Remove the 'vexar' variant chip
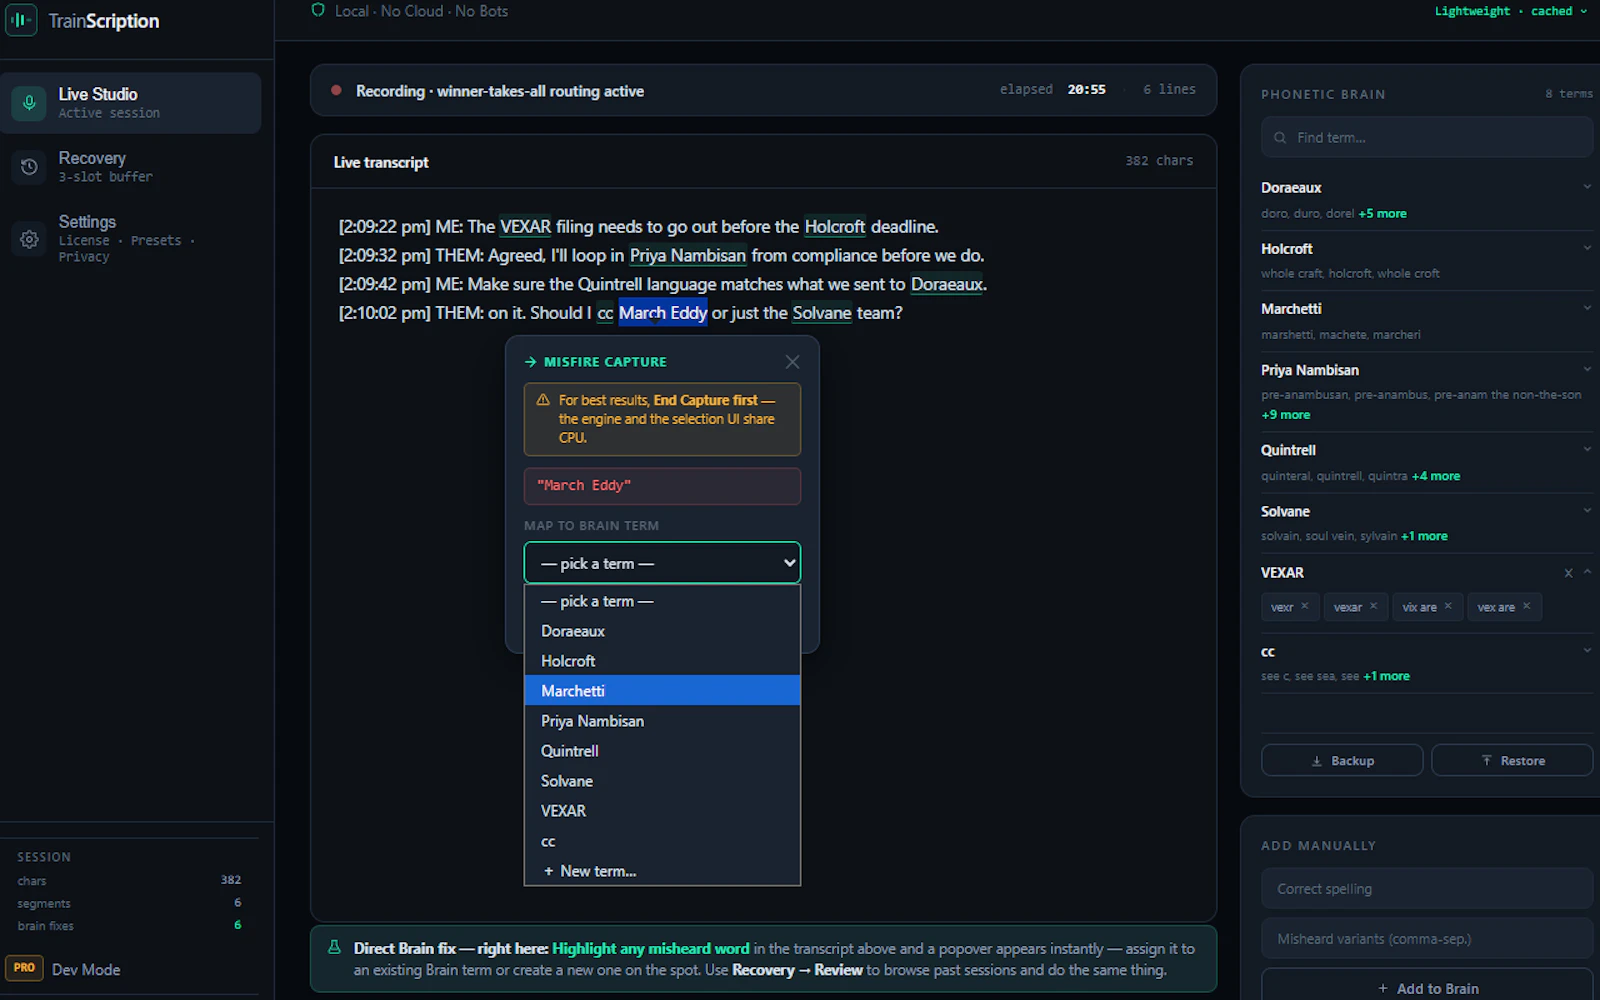Image resolution: width=1600 pixels, height=1000 pixels. click(1373, 606)
